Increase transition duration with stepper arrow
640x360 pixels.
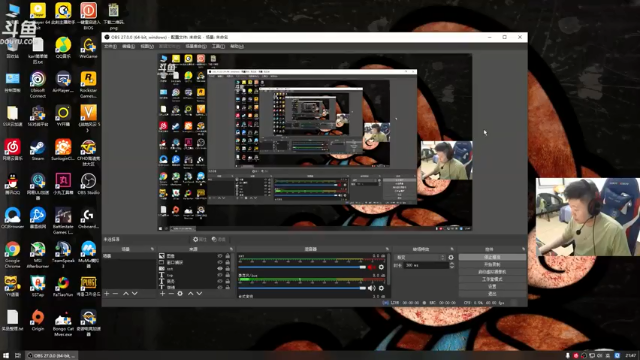coord(451,264)
